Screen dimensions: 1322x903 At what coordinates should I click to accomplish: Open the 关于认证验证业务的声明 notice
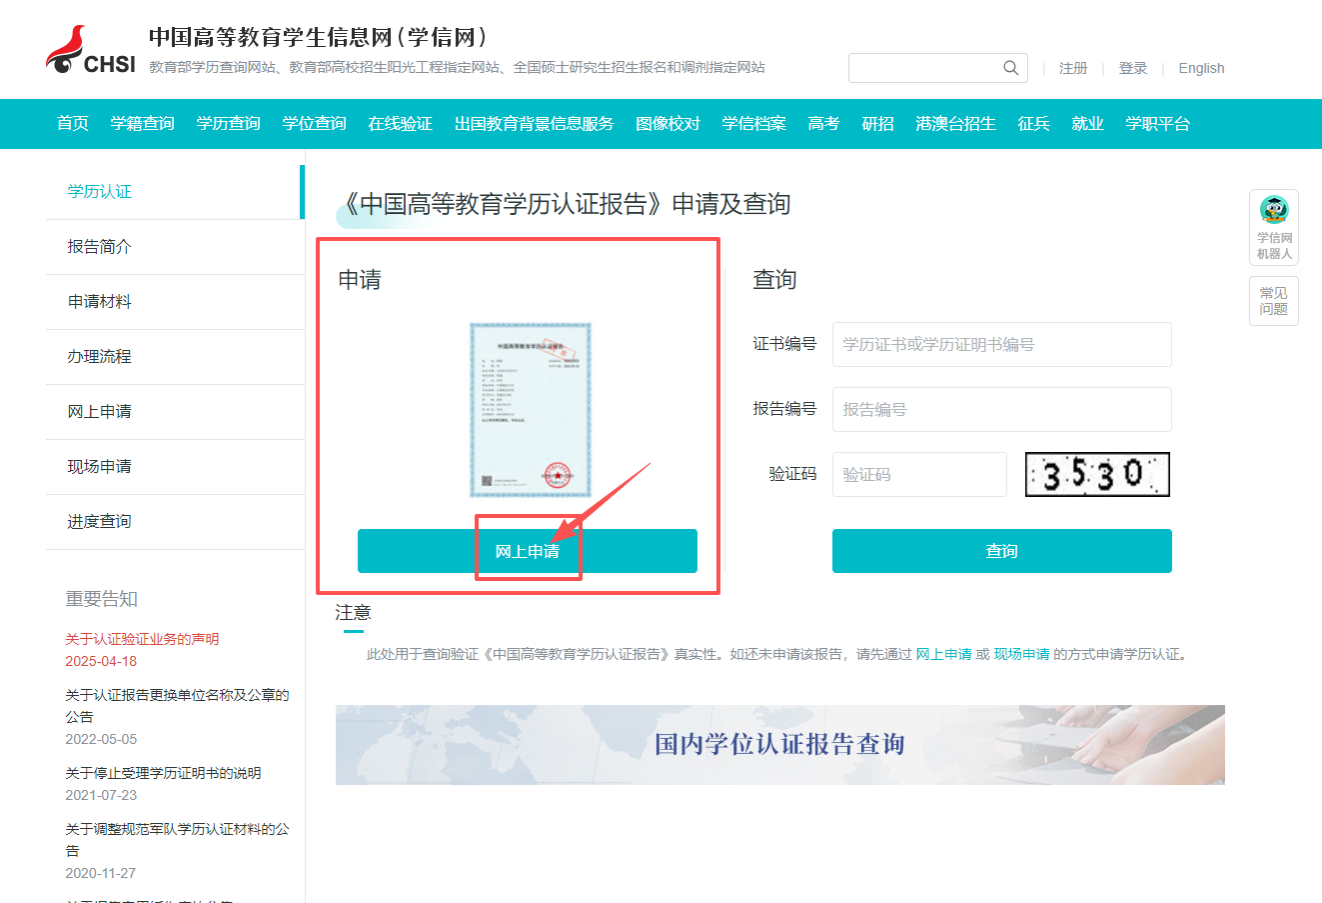coord(142,639)
